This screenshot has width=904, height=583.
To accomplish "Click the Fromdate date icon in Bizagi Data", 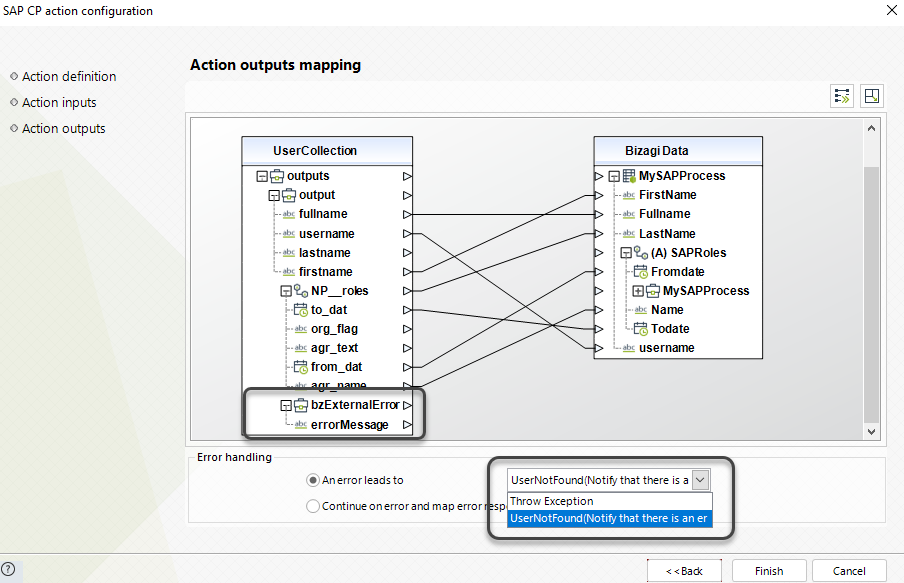I will [641, 272].
